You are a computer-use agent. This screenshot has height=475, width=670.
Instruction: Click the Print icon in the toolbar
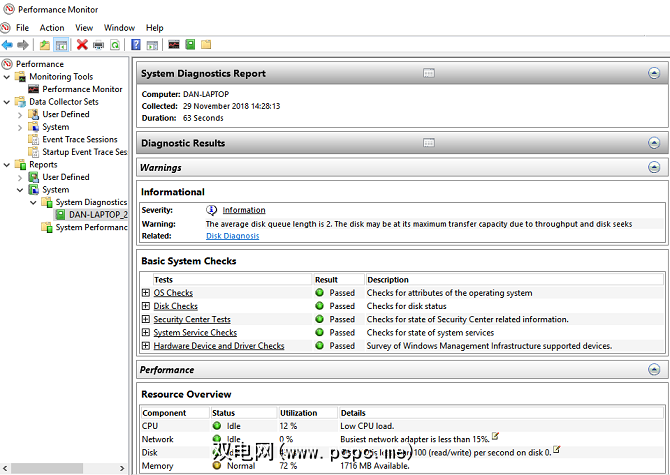[98, 45]
